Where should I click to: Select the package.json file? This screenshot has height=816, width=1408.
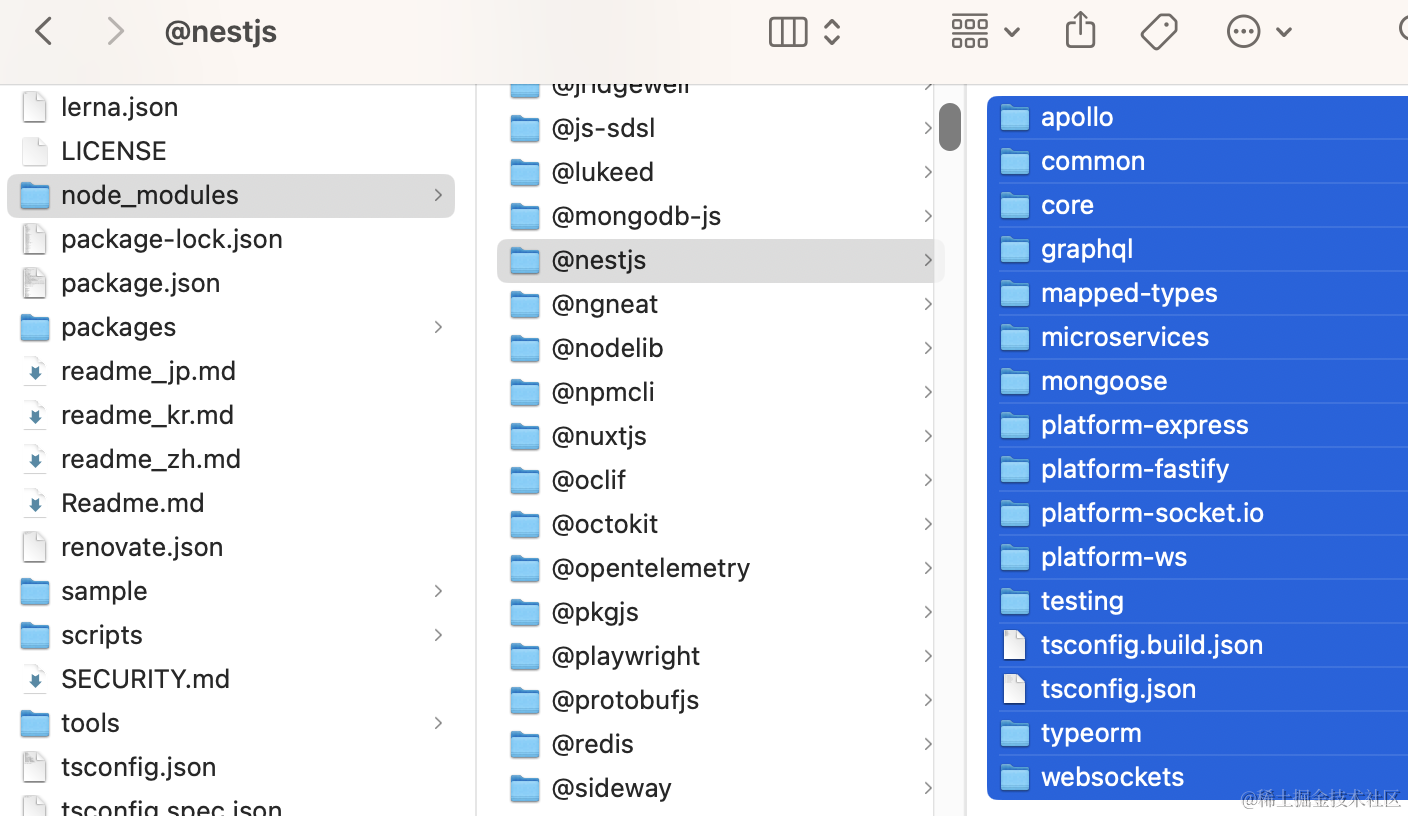point(140,283)
